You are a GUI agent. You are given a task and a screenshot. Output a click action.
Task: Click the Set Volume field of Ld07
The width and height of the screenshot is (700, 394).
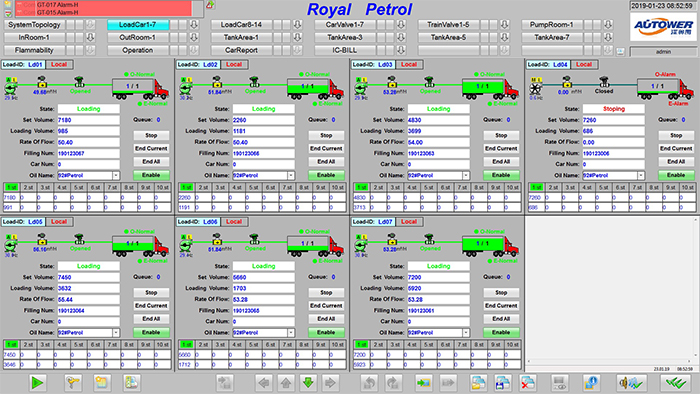(x=438, y=277)
